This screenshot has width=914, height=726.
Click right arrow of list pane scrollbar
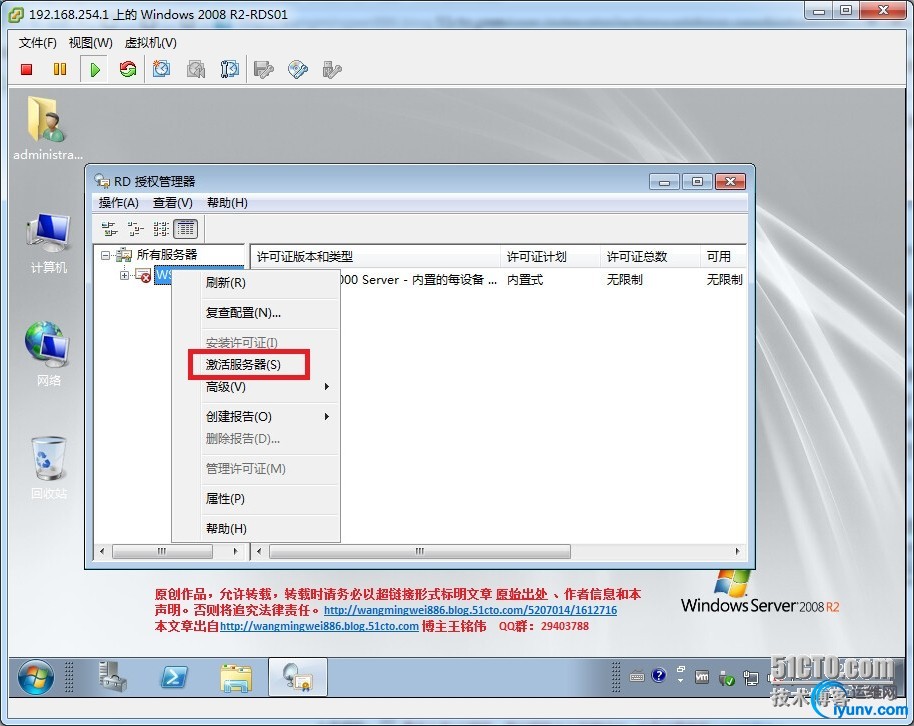(737, 551)
